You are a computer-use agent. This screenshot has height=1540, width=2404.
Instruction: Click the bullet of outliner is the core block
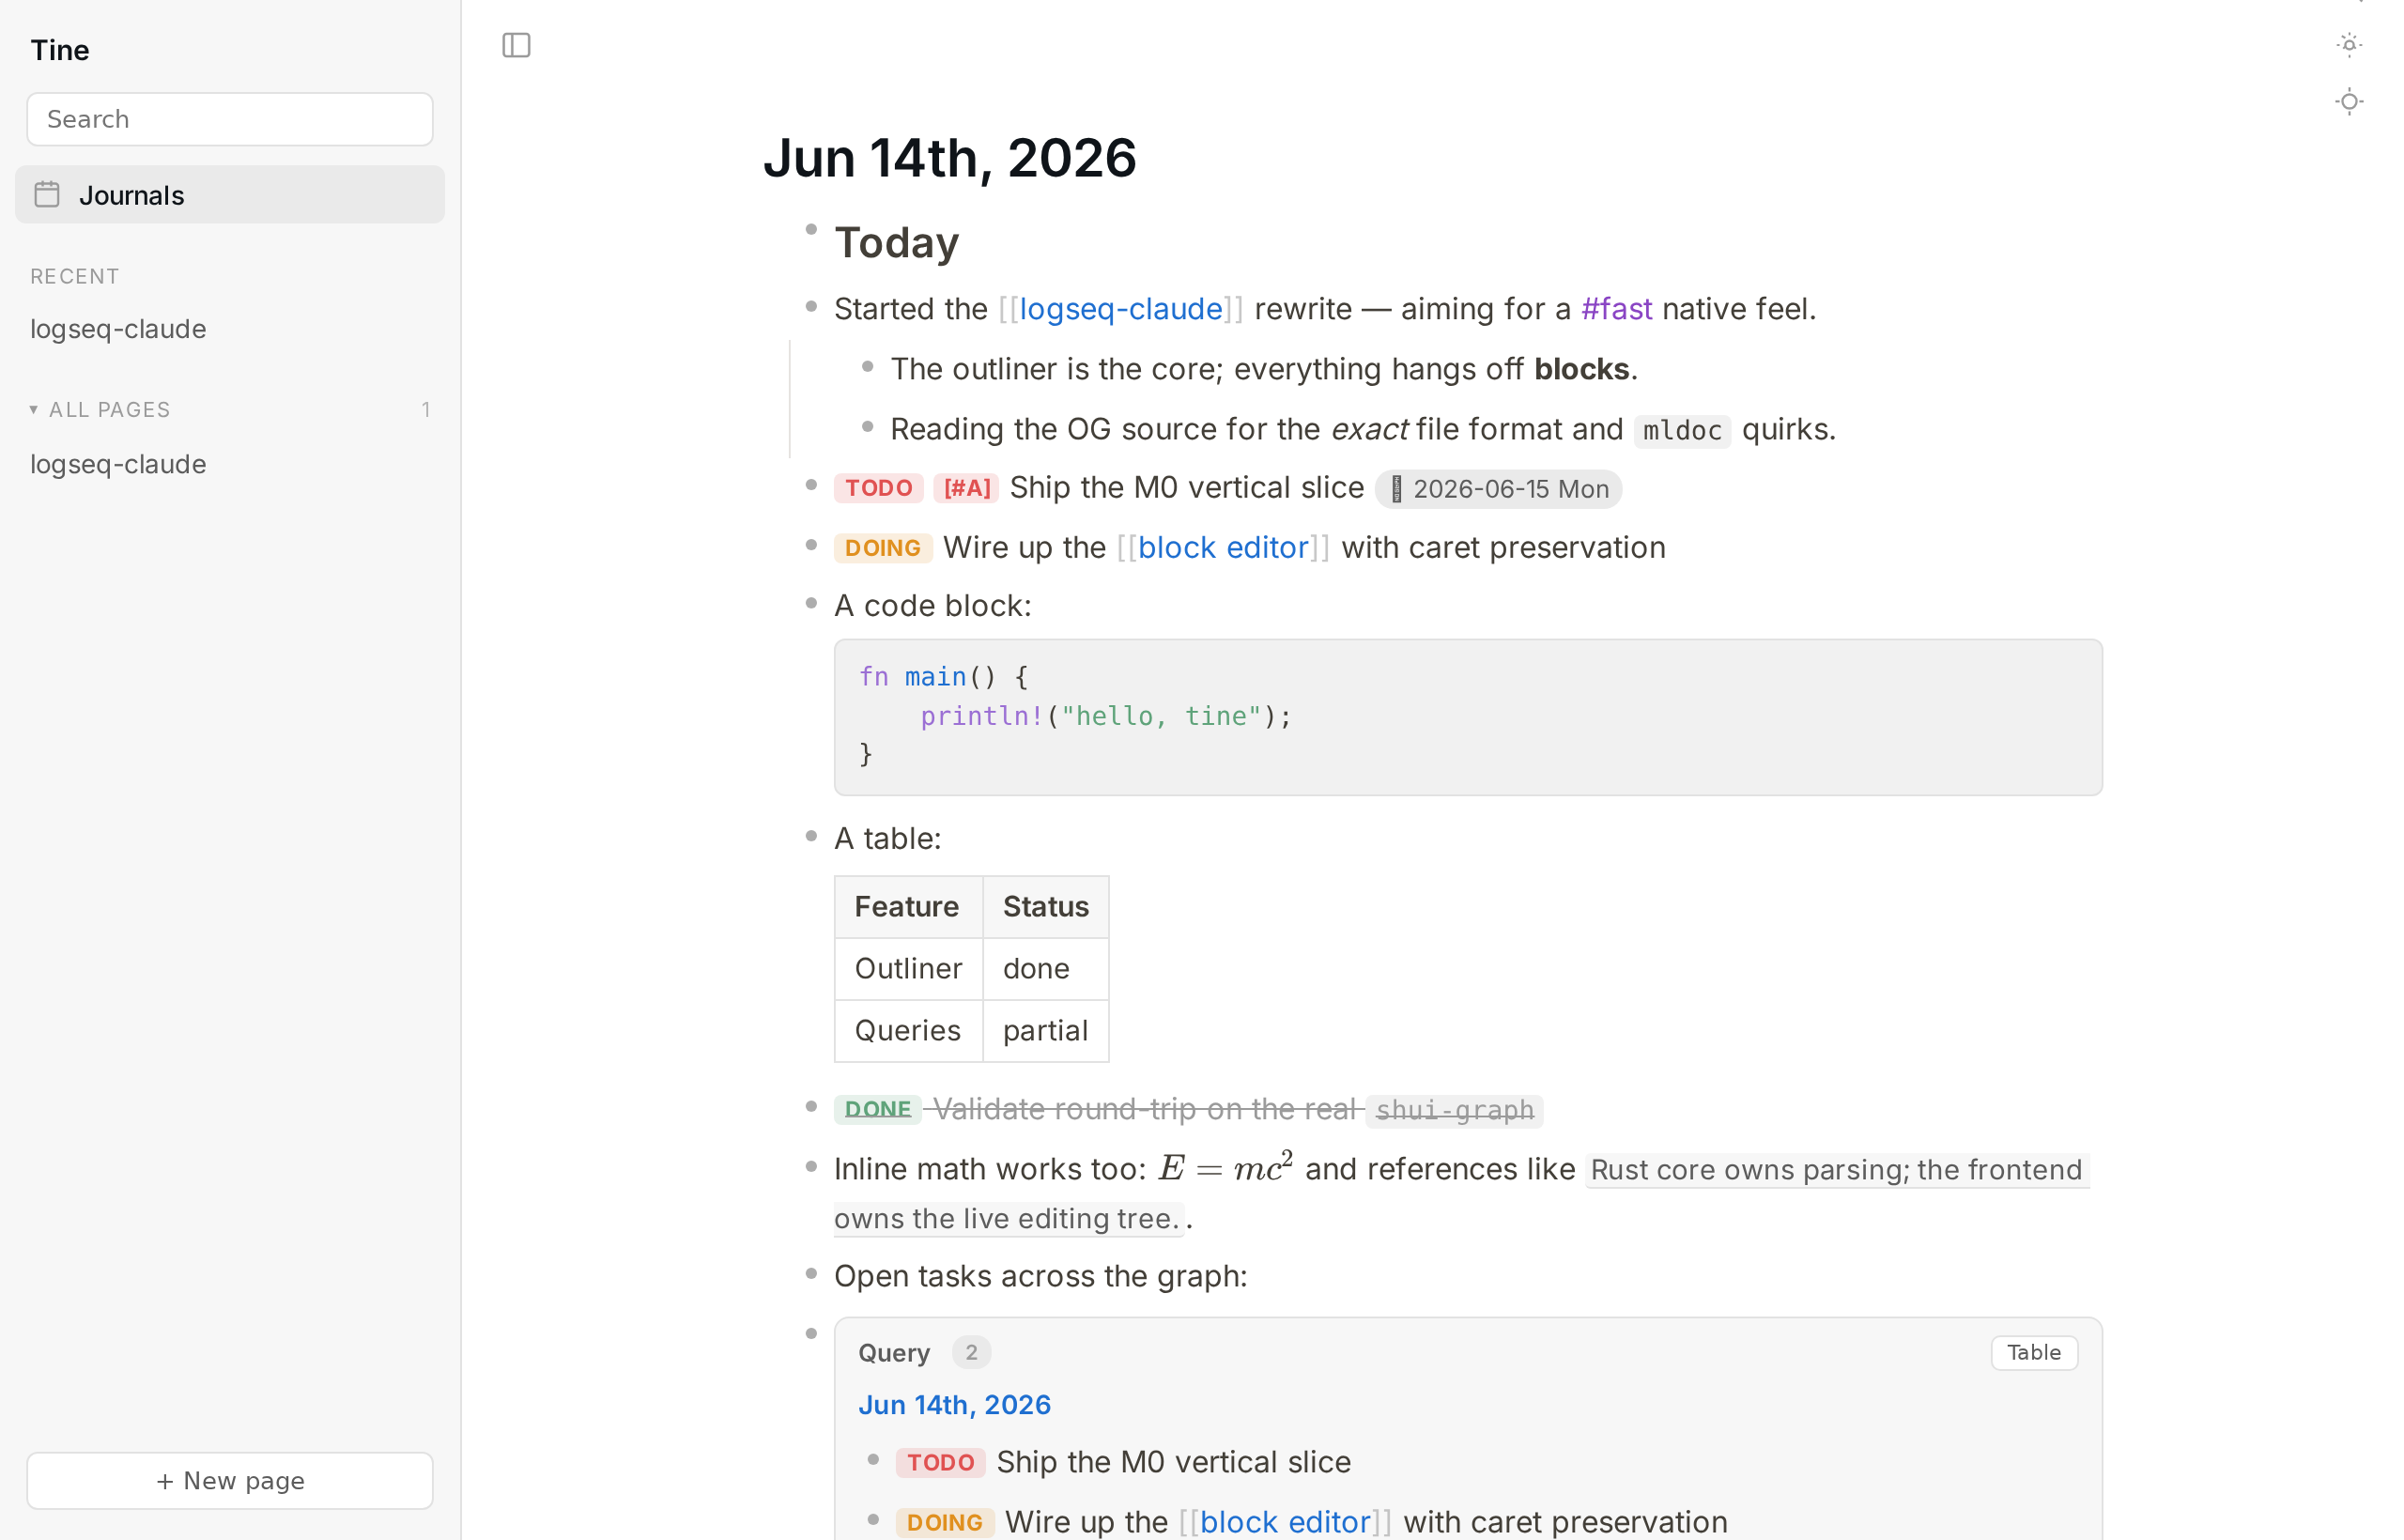(x=868, y=367)
